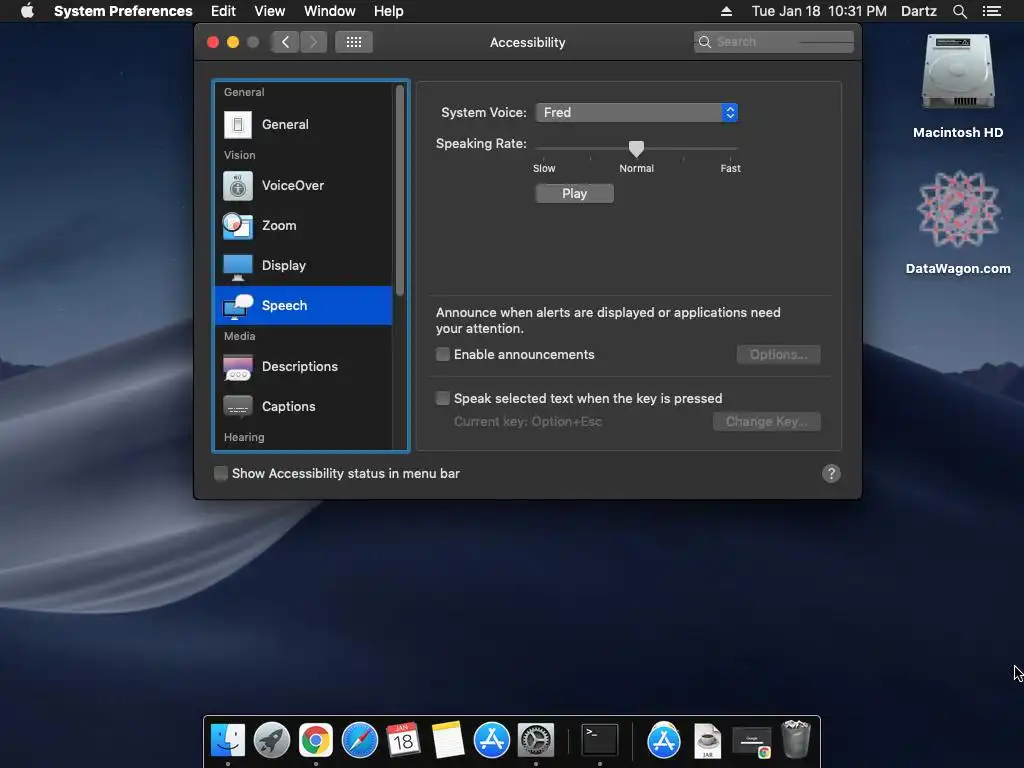This screenshot has width=1024, height=768.
Task: Toggle Show Accessibility status in menu bar
Action: (221, 473)
